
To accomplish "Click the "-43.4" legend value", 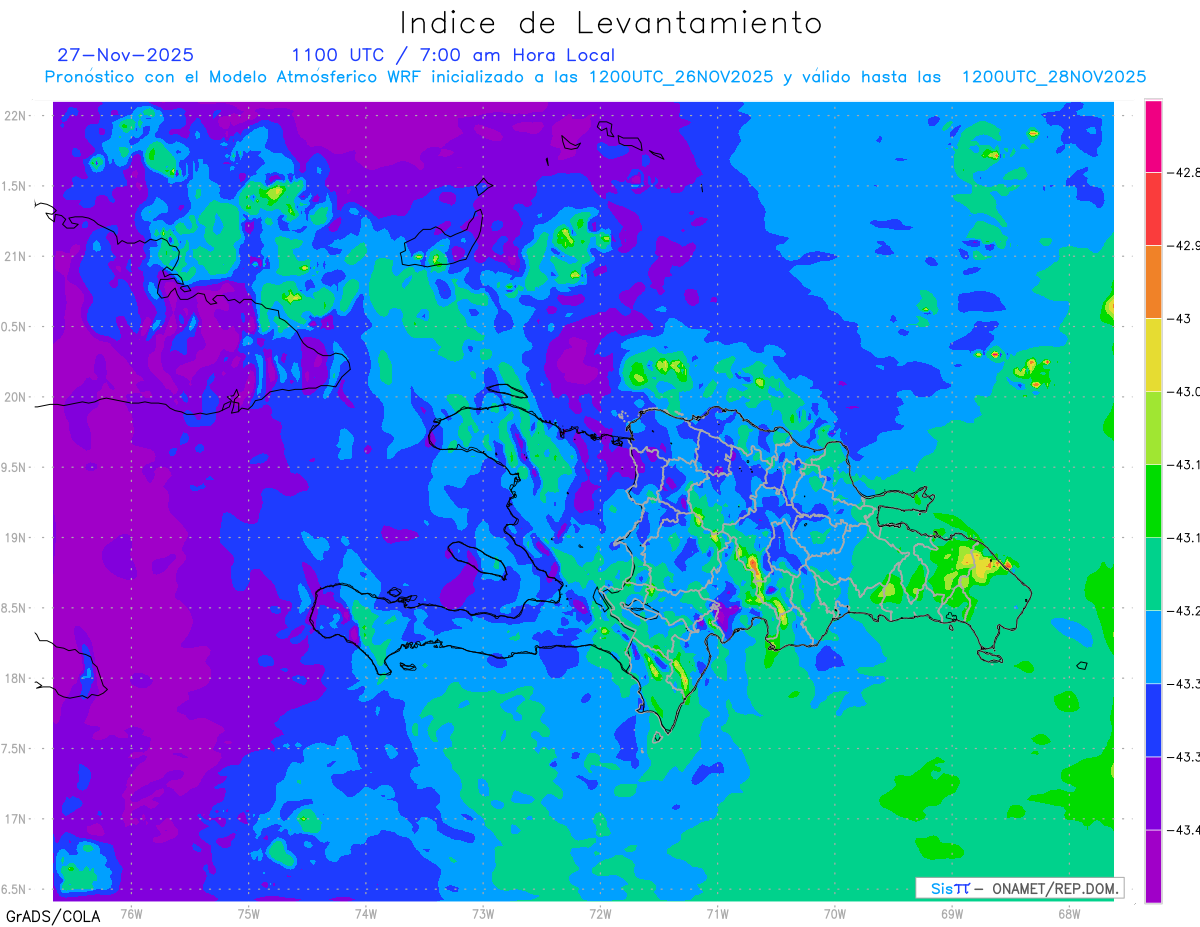I will 1186,830.
